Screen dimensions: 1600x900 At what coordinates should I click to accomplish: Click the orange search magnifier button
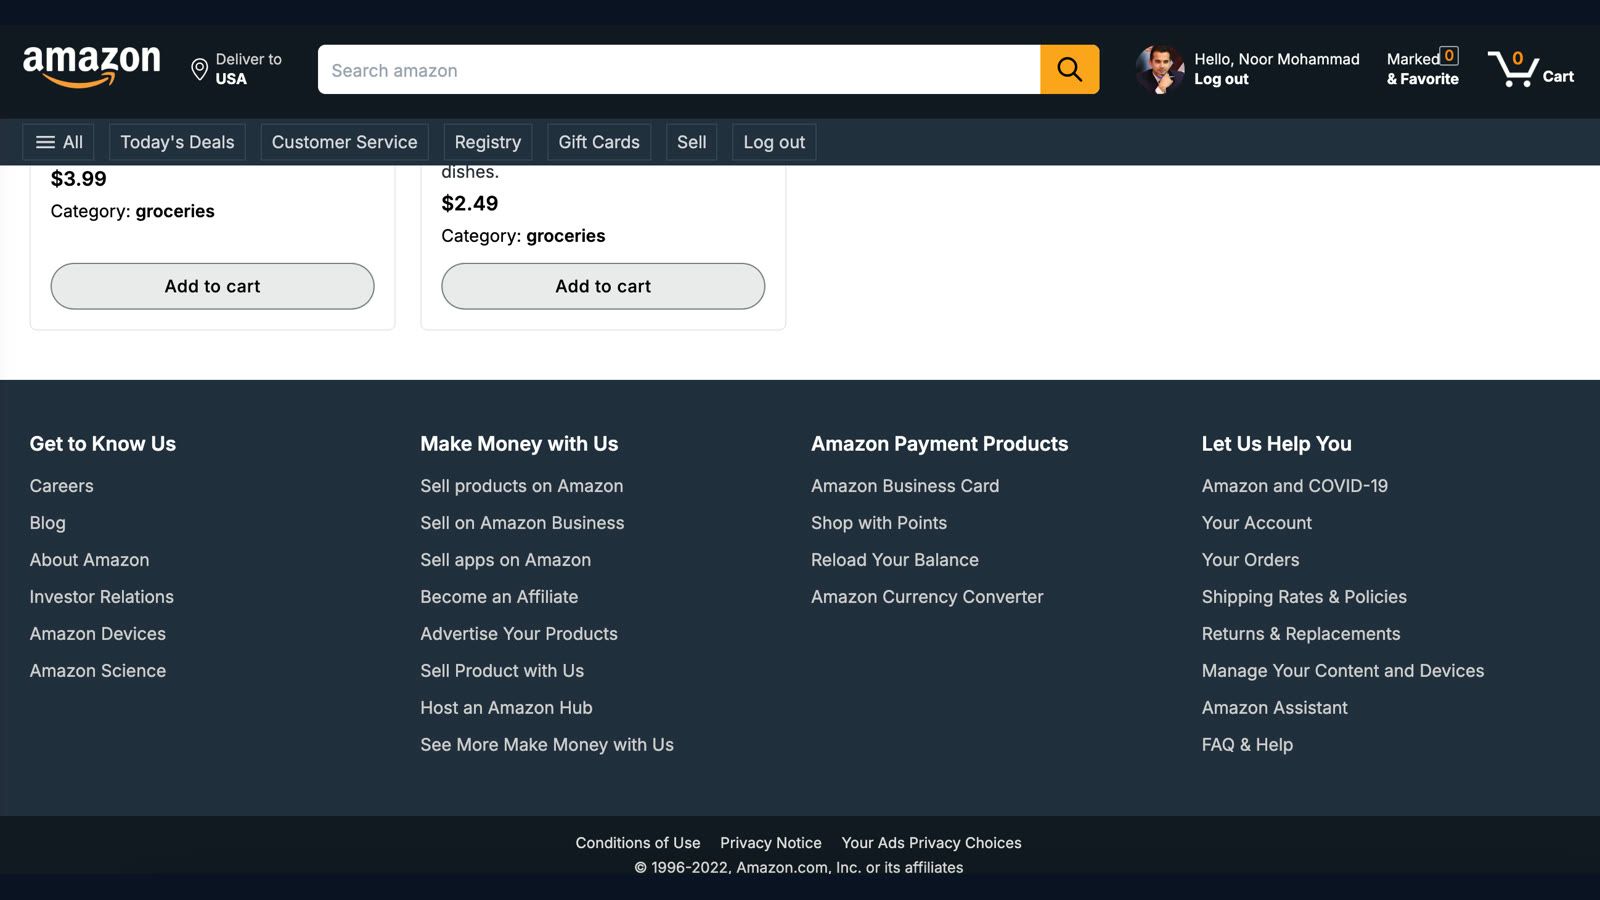pos(1069,69)
